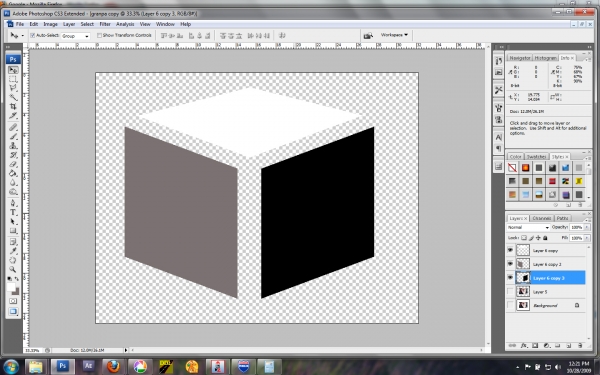Viewport: 600px width, 375px height.
Task: Hide the Layer 6 copy 2 layer
Action: click(510, 264)
